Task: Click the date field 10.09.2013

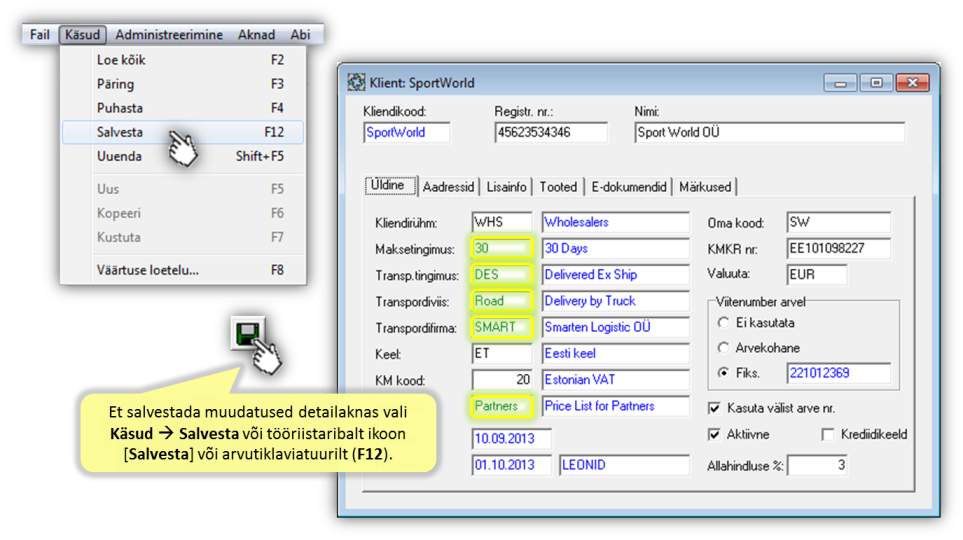Action: click(512, 439)
